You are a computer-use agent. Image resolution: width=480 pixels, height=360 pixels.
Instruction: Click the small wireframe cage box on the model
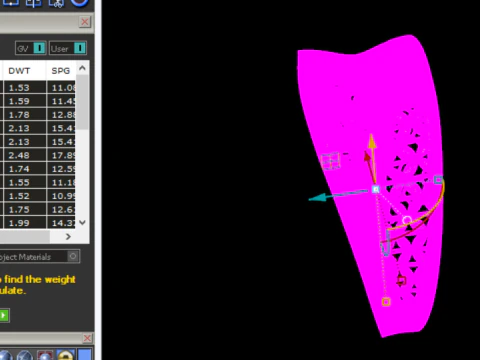click(x=330, y=161)
